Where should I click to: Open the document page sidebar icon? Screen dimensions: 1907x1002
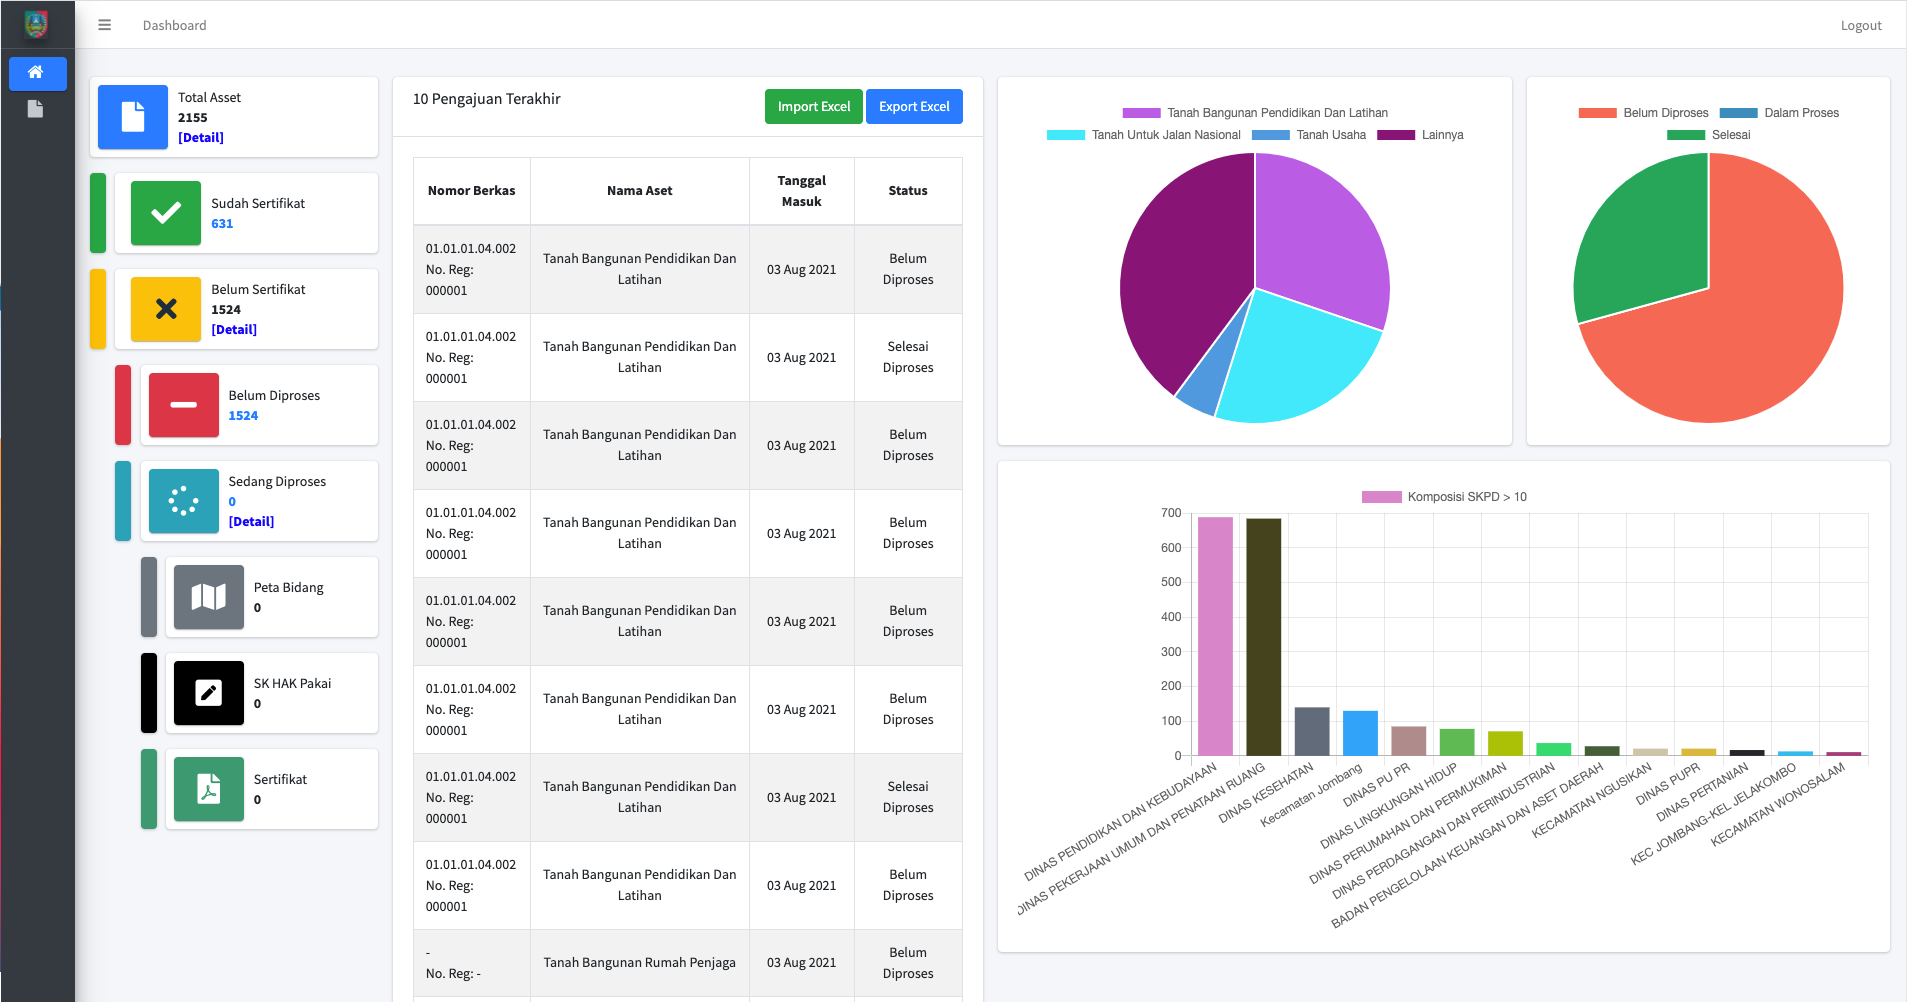(x=36, y=109)
